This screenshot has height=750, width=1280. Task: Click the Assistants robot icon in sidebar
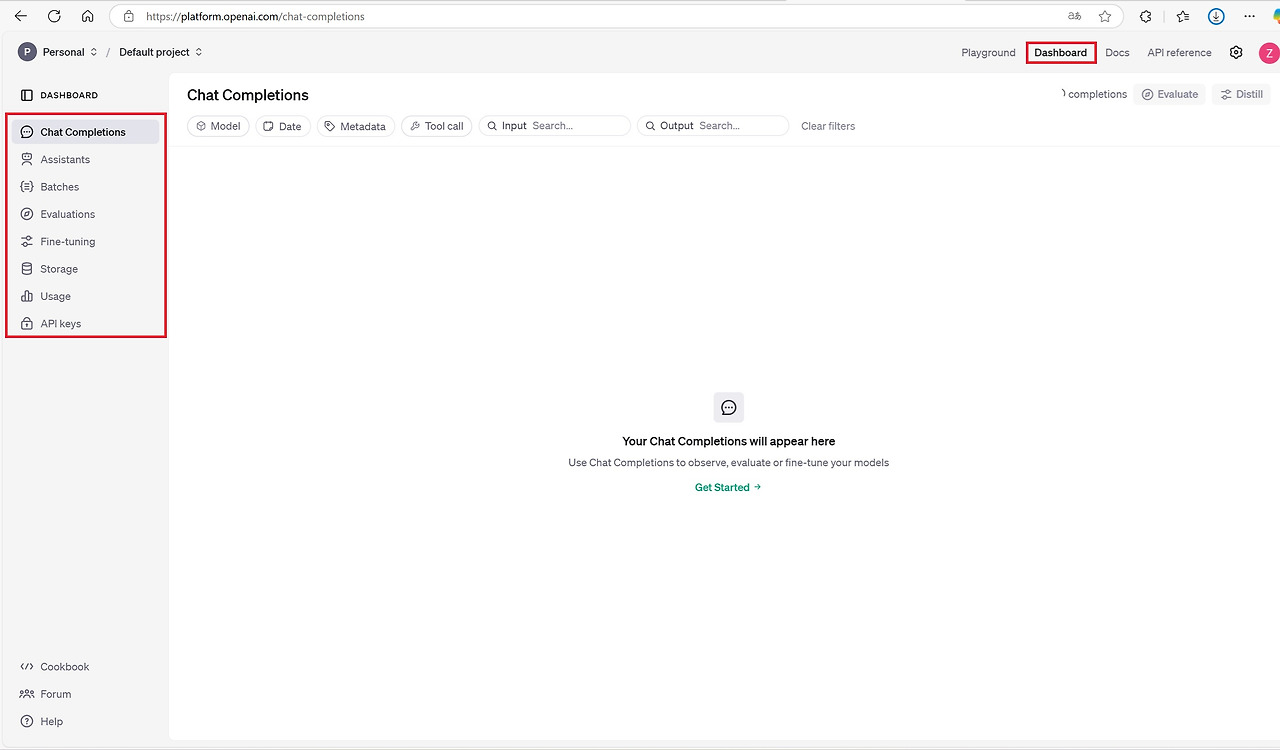click(x=27, y=159)
